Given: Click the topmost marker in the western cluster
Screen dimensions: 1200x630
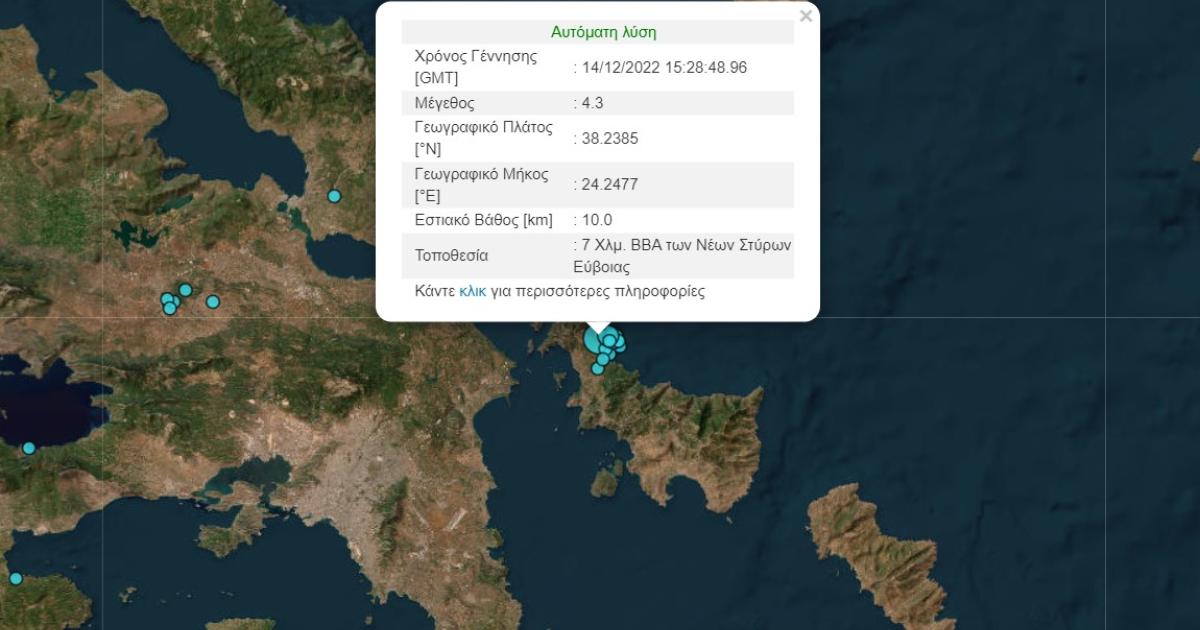Looking at the screenshot, I should [x=185, y=290].
